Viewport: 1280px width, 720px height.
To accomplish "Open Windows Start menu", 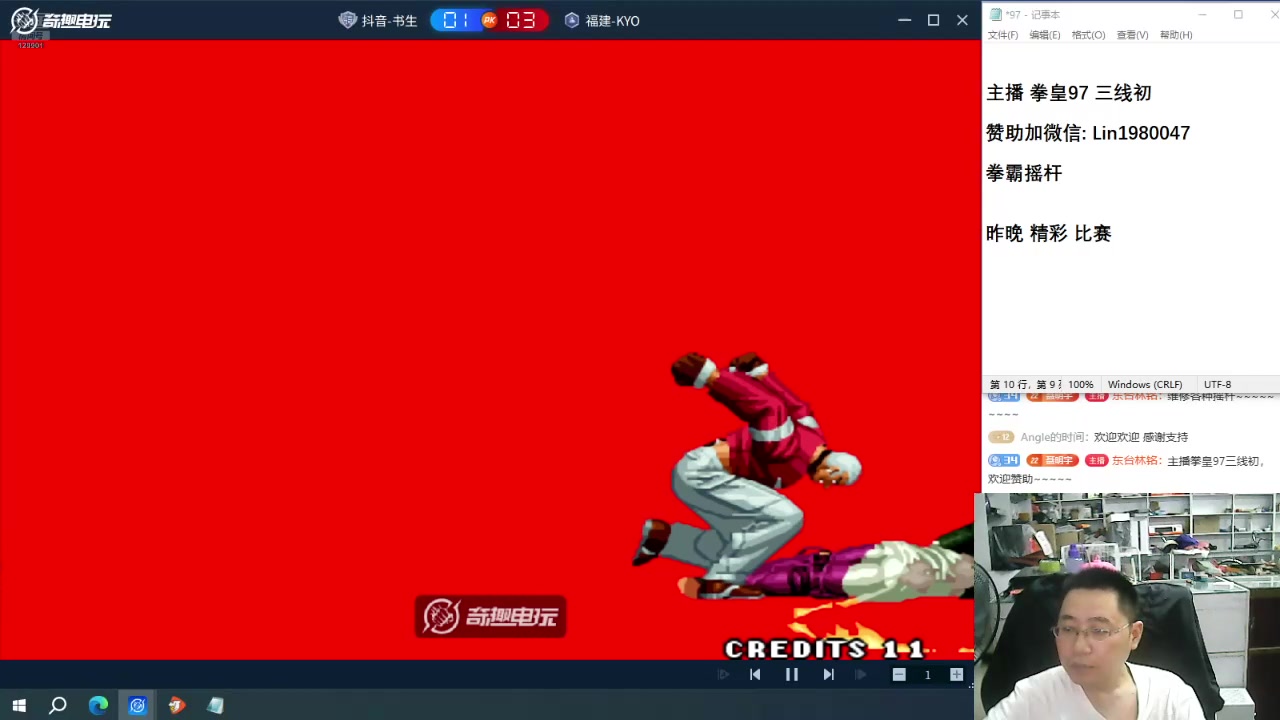I will coord(19,705).
